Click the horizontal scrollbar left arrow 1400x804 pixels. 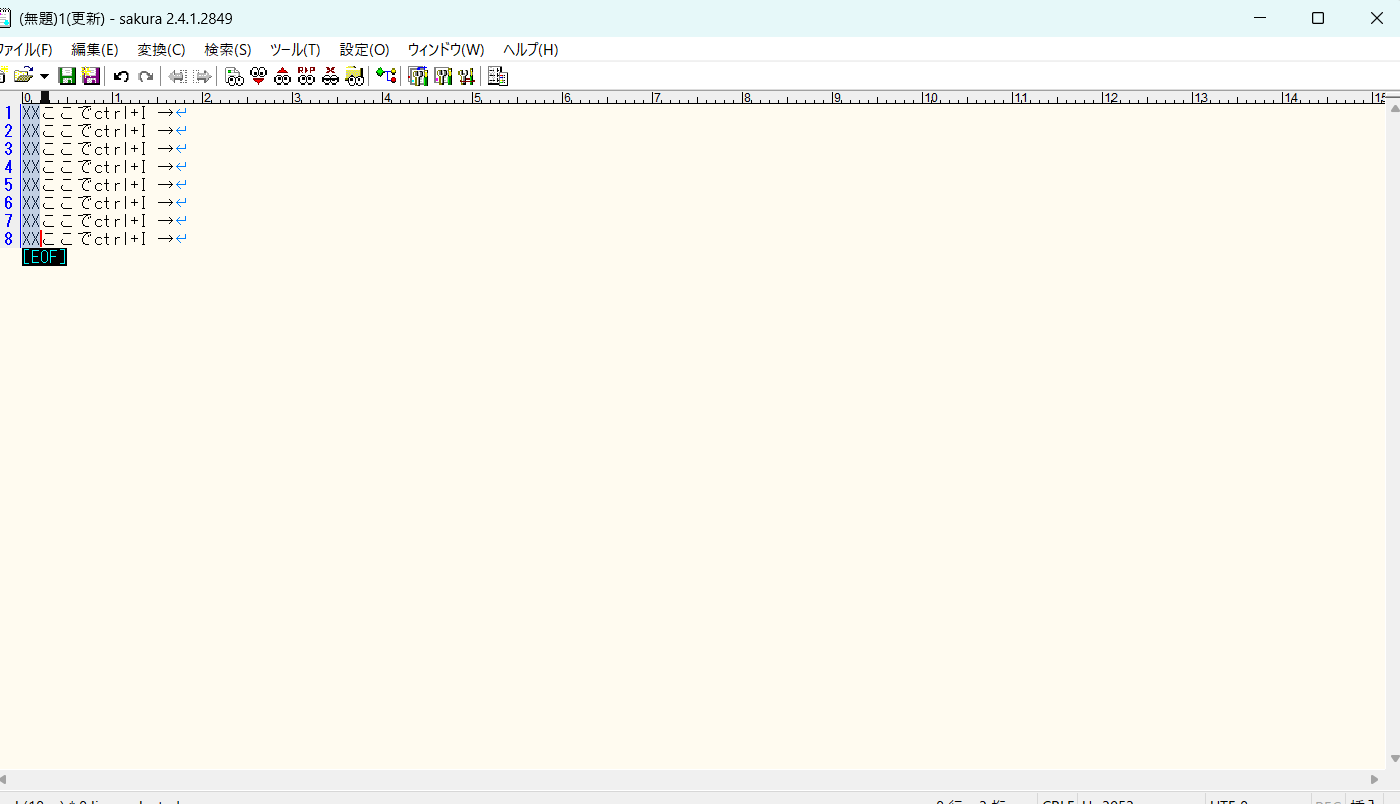click(x=4, y=779)
